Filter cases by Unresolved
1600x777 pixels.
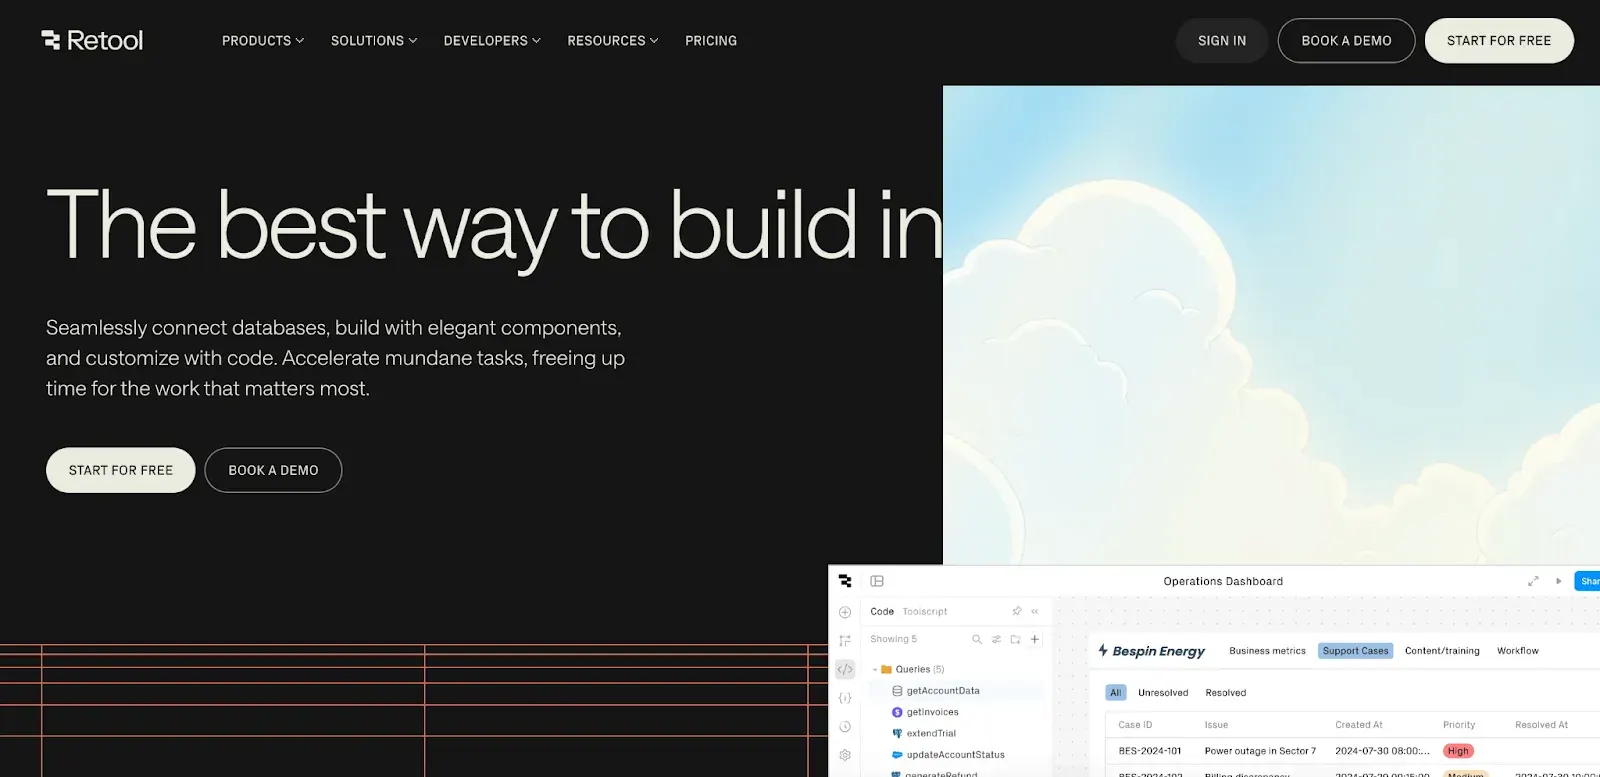pyautogui.click(x=1163, y=693)
